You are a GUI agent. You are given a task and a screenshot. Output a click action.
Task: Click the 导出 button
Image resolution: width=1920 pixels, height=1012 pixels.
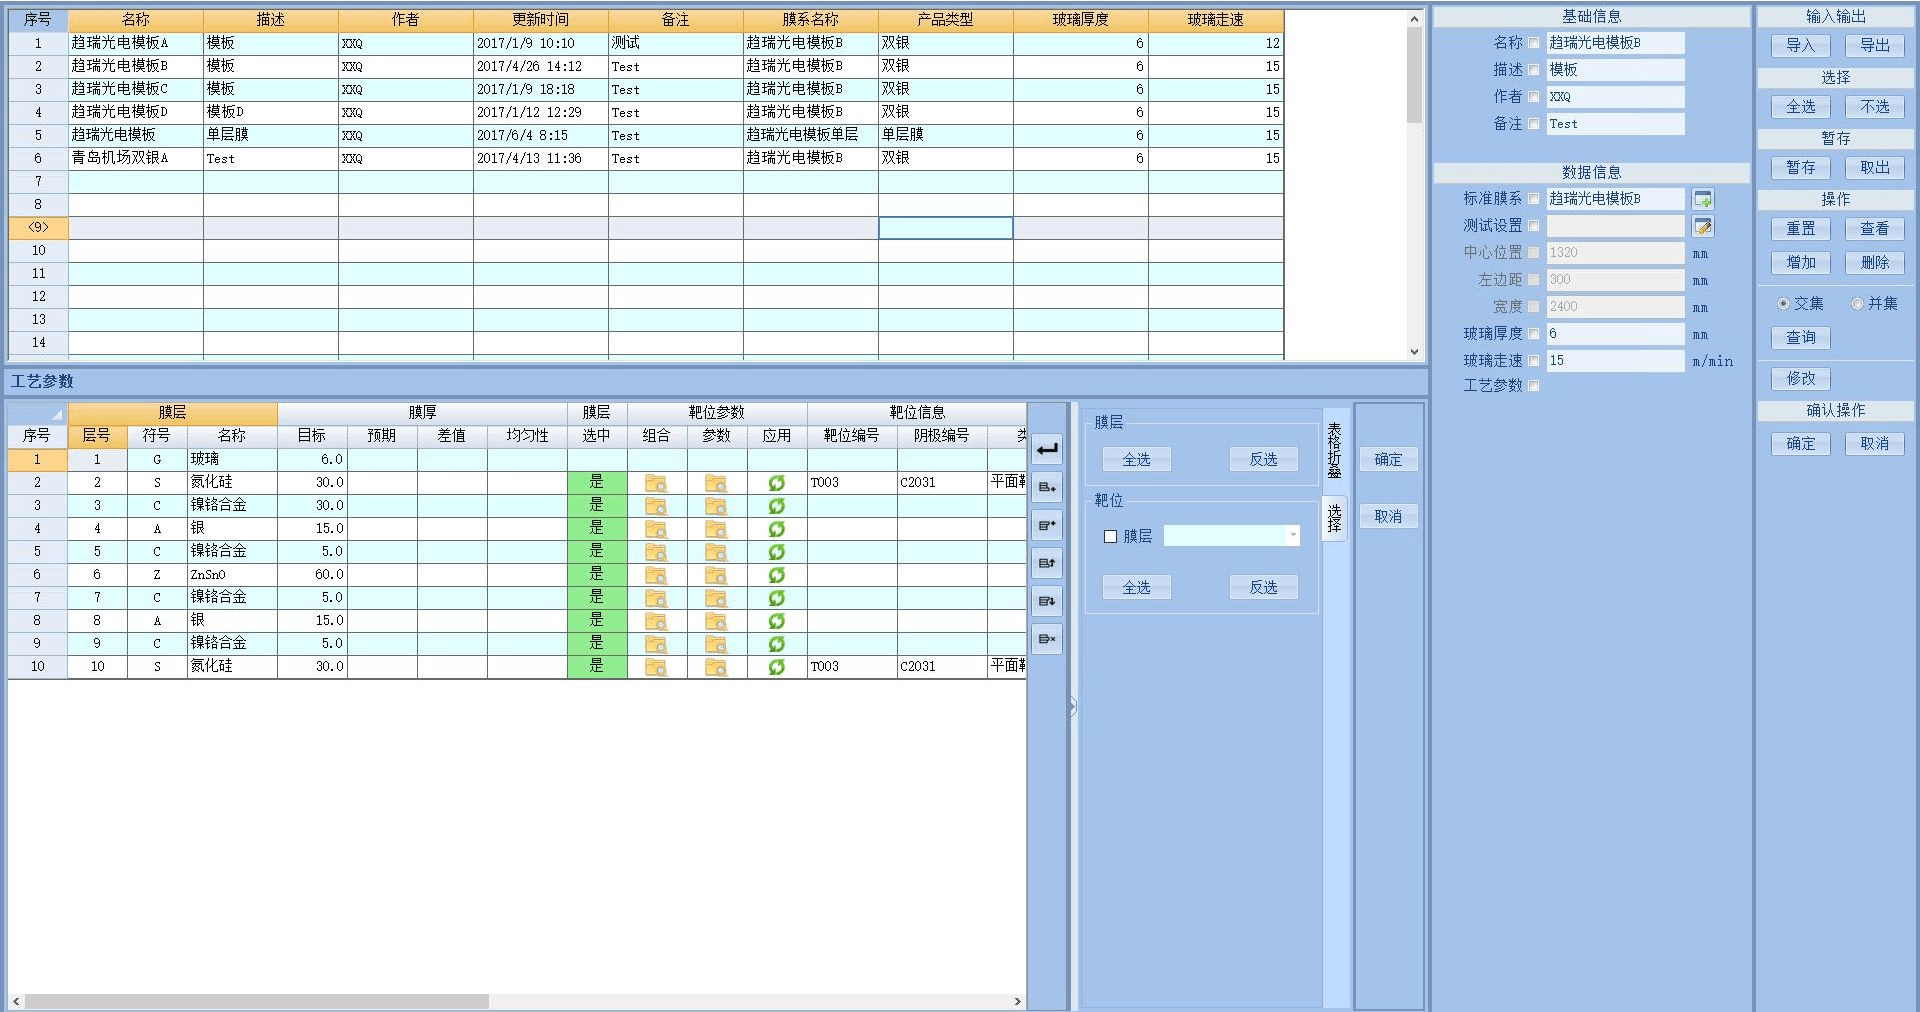[x=1875, y=46]
